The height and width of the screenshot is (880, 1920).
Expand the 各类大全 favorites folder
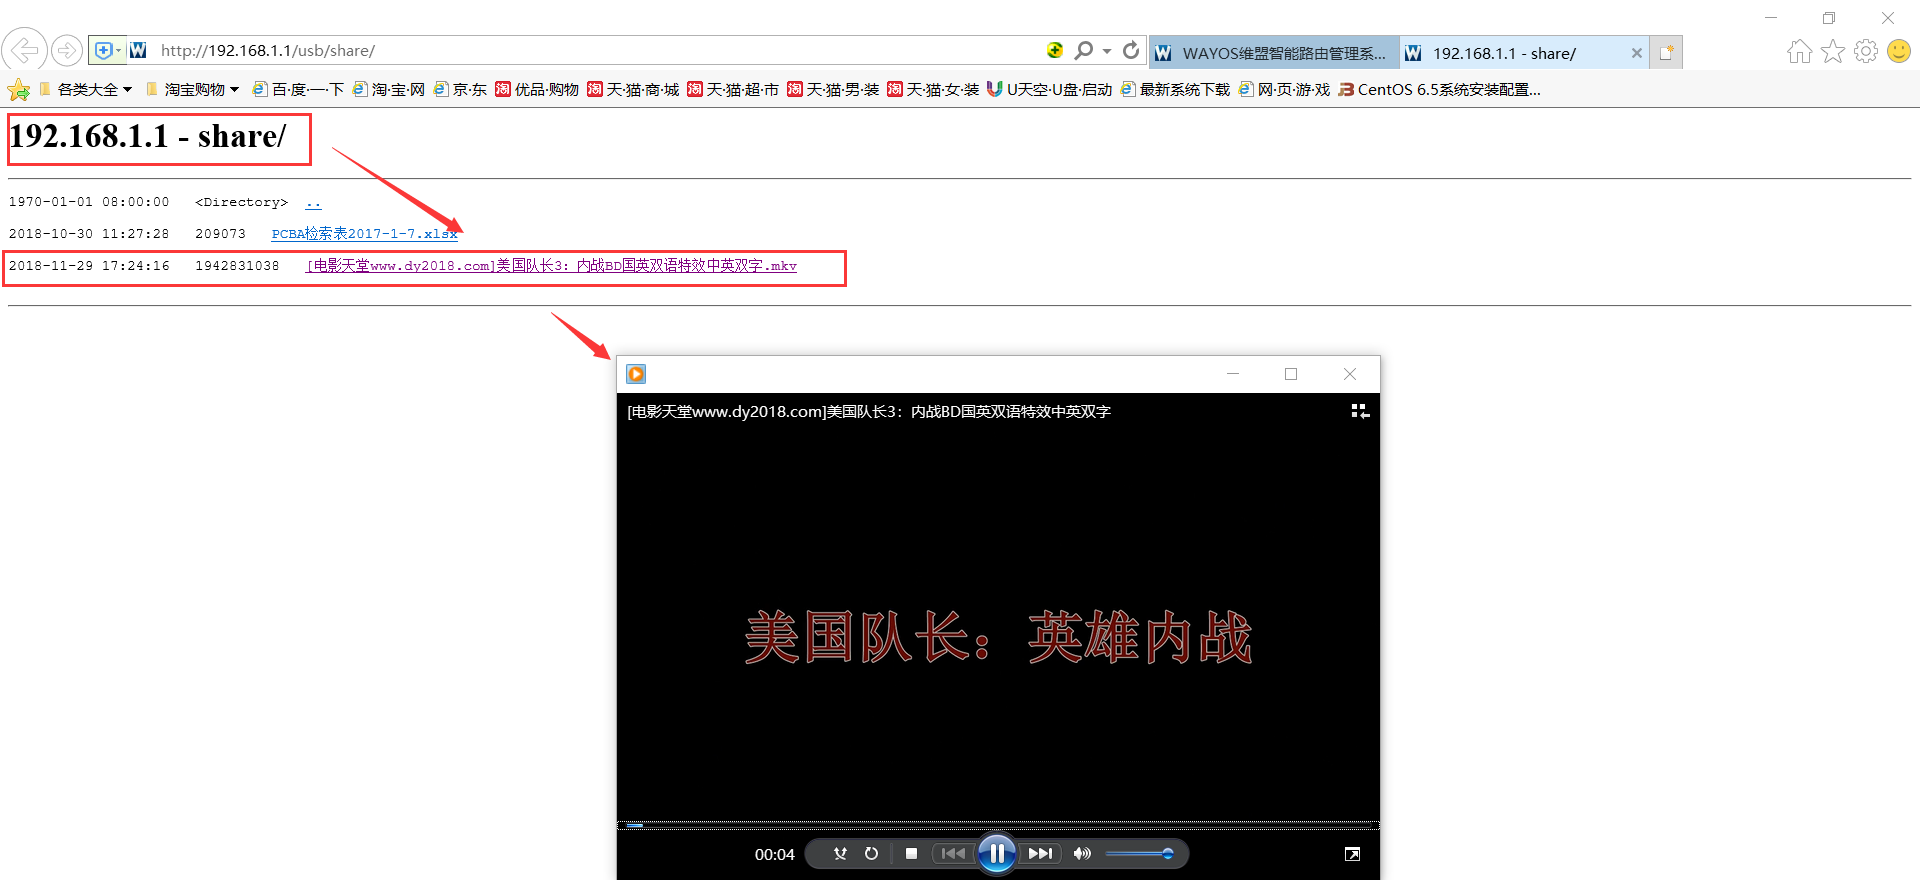(x=86, y=90)
